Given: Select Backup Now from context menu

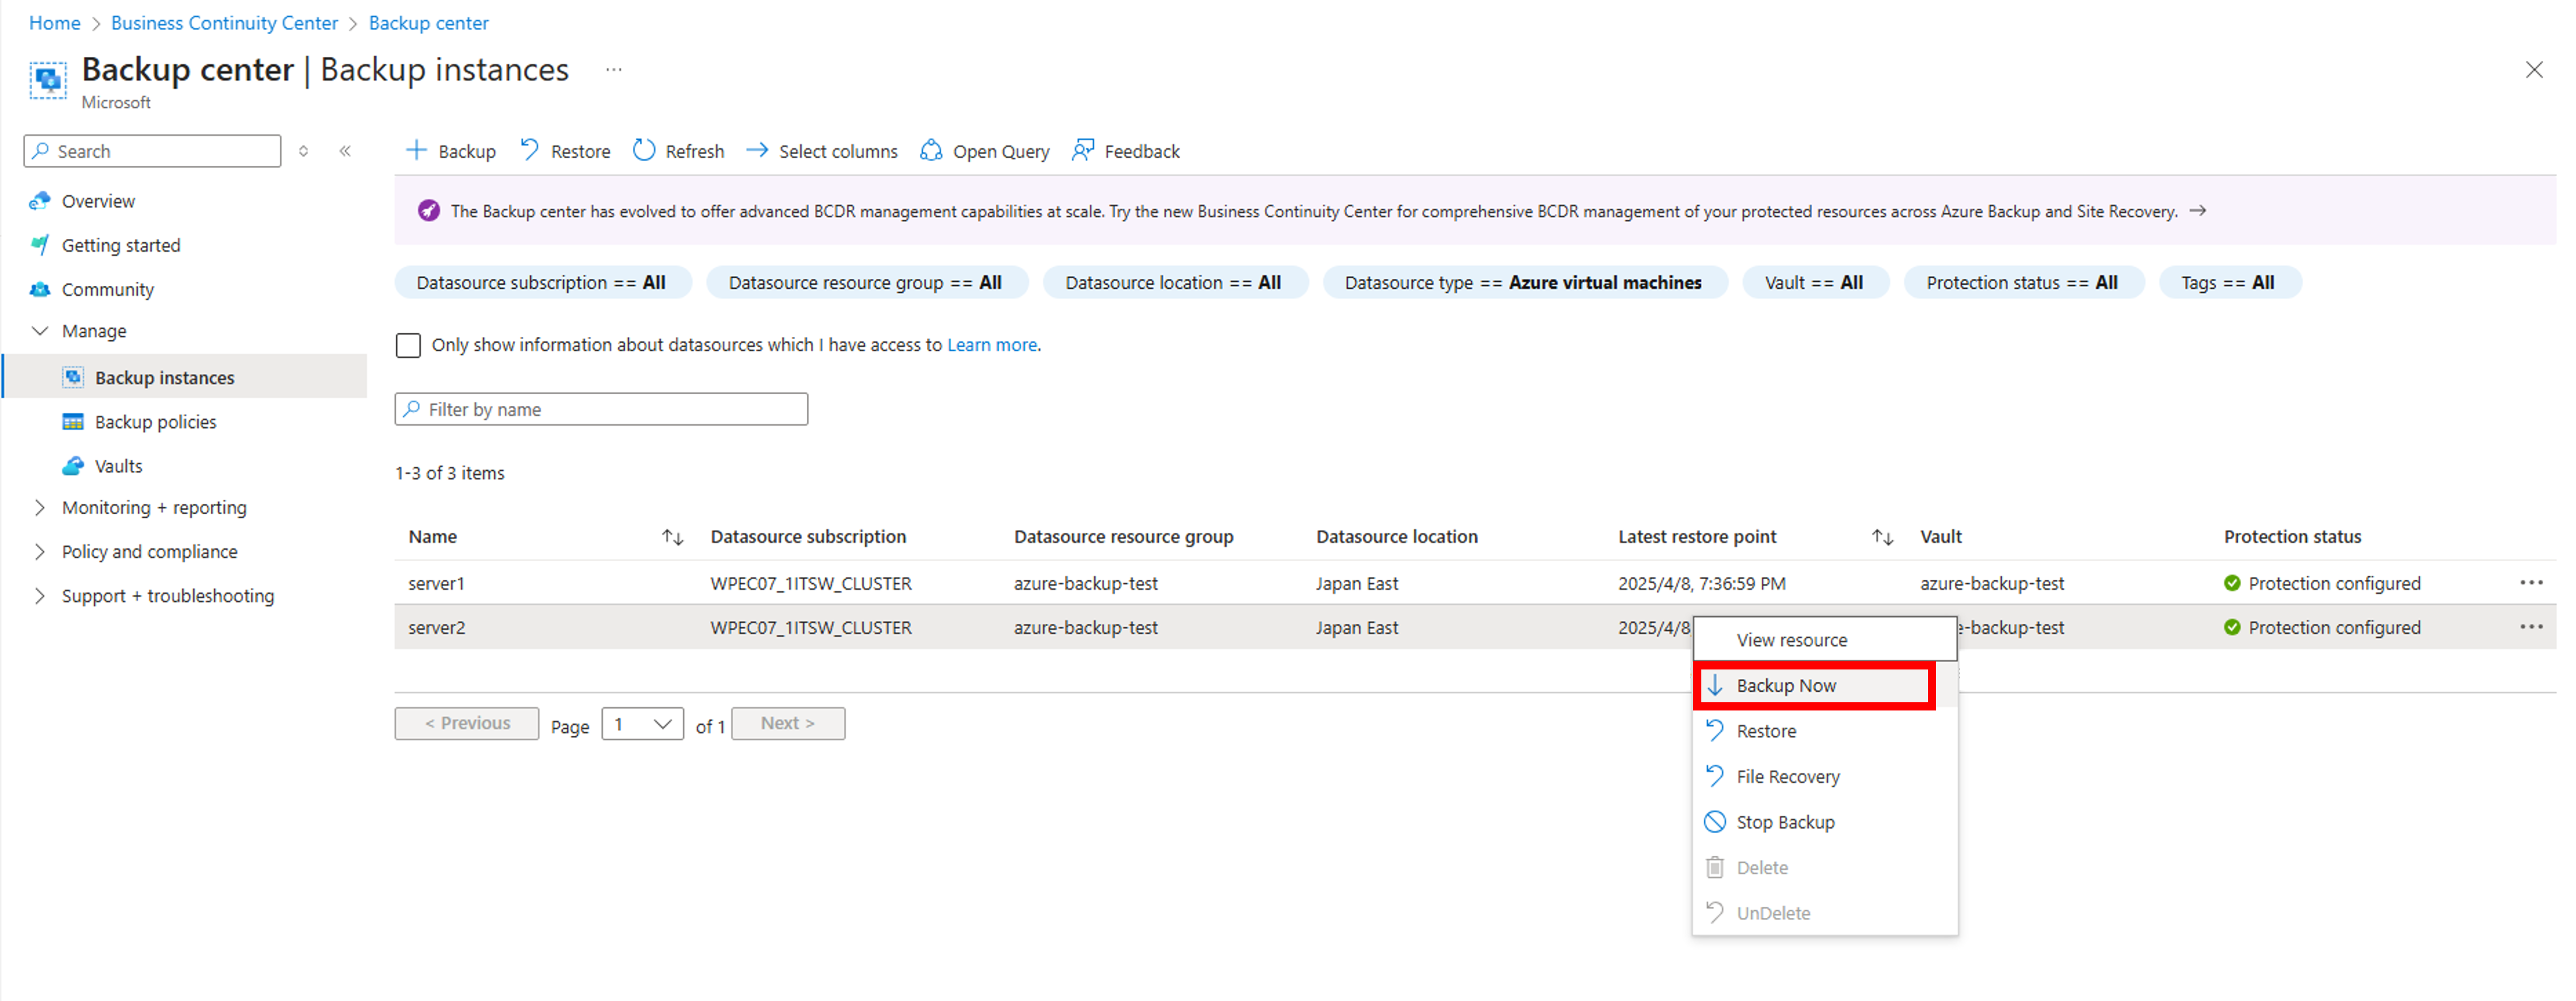Looking at the screenshot, I should 1786,686.
